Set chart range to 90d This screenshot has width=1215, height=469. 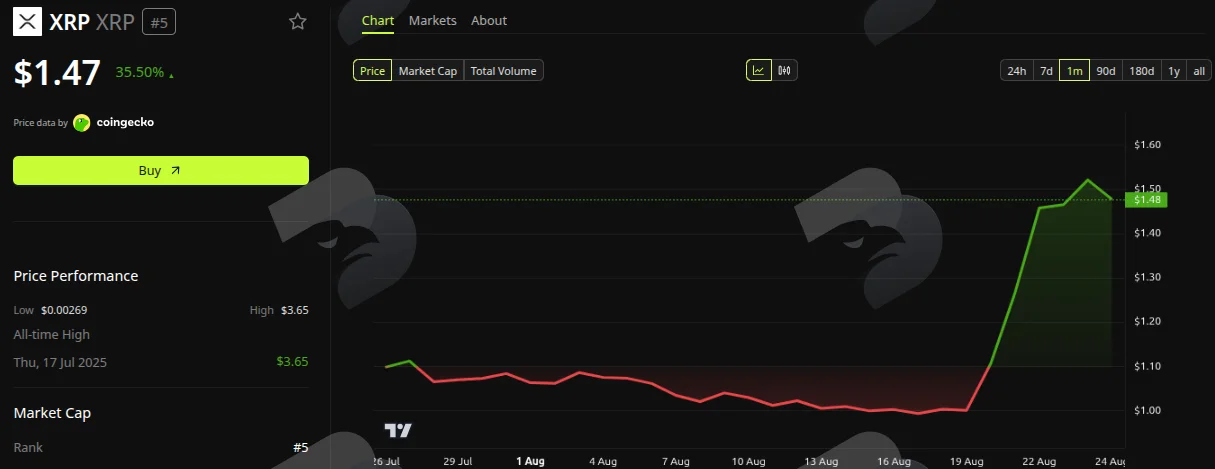(x=1106, y=71)
